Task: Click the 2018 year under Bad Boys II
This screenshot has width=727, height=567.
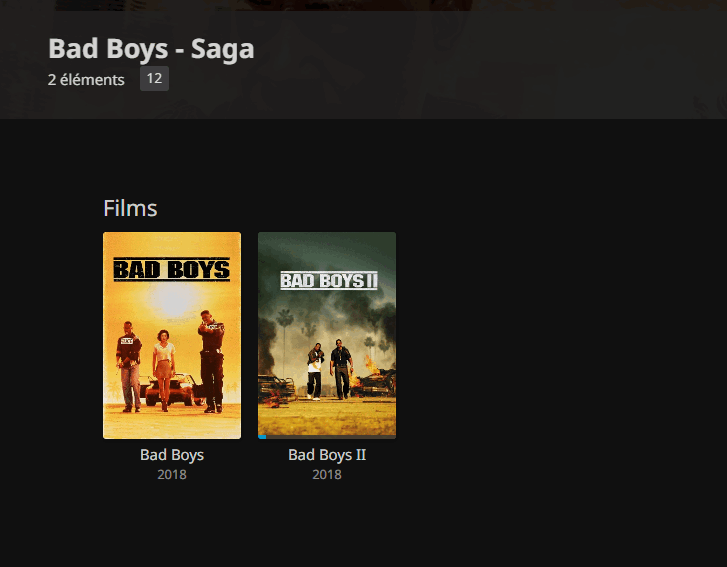Action: [x=327, y=474]
